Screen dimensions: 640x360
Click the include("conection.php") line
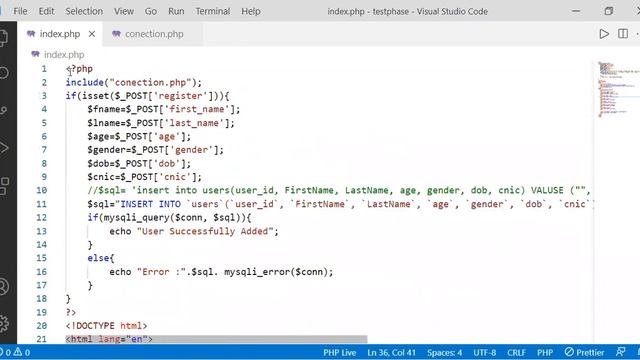[x=133, y=82]
